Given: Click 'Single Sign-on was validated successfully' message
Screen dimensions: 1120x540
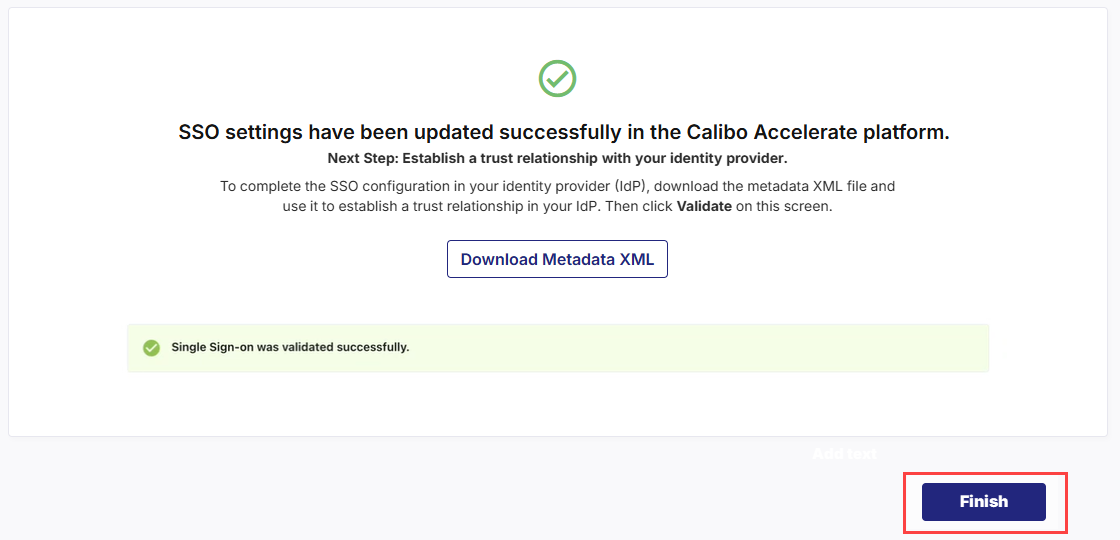Looking at the screenshot, I should click(x=290, y=347).
